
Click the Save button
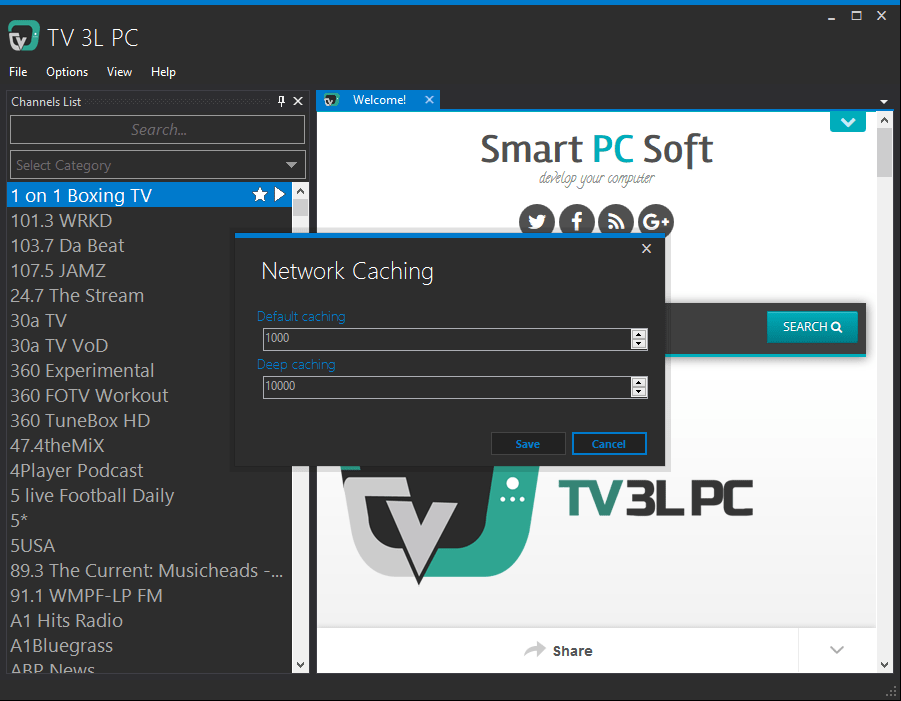coord(527,444)
